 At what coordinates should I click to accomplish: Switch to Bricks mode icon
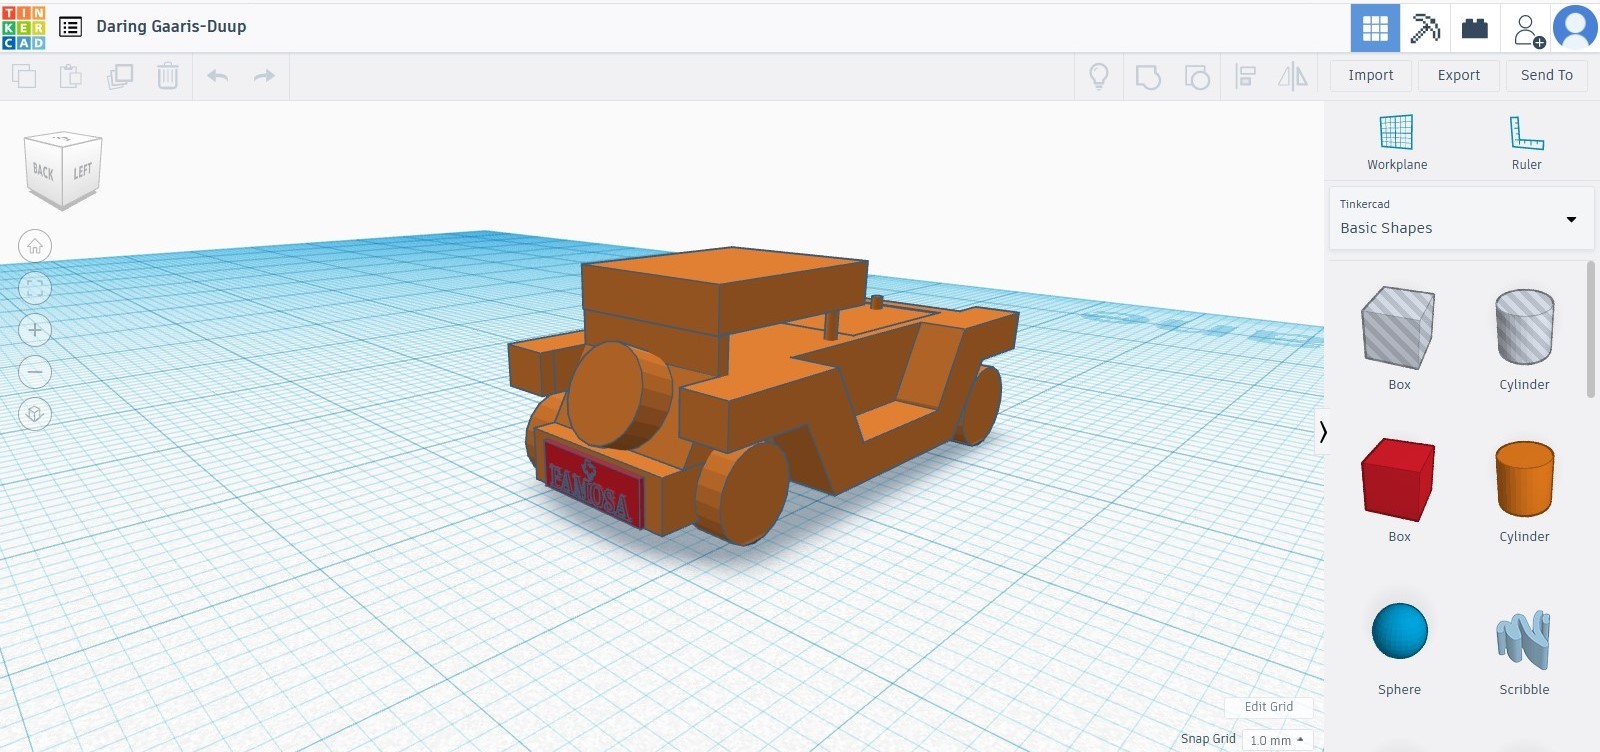click(x=1475, y=28)
